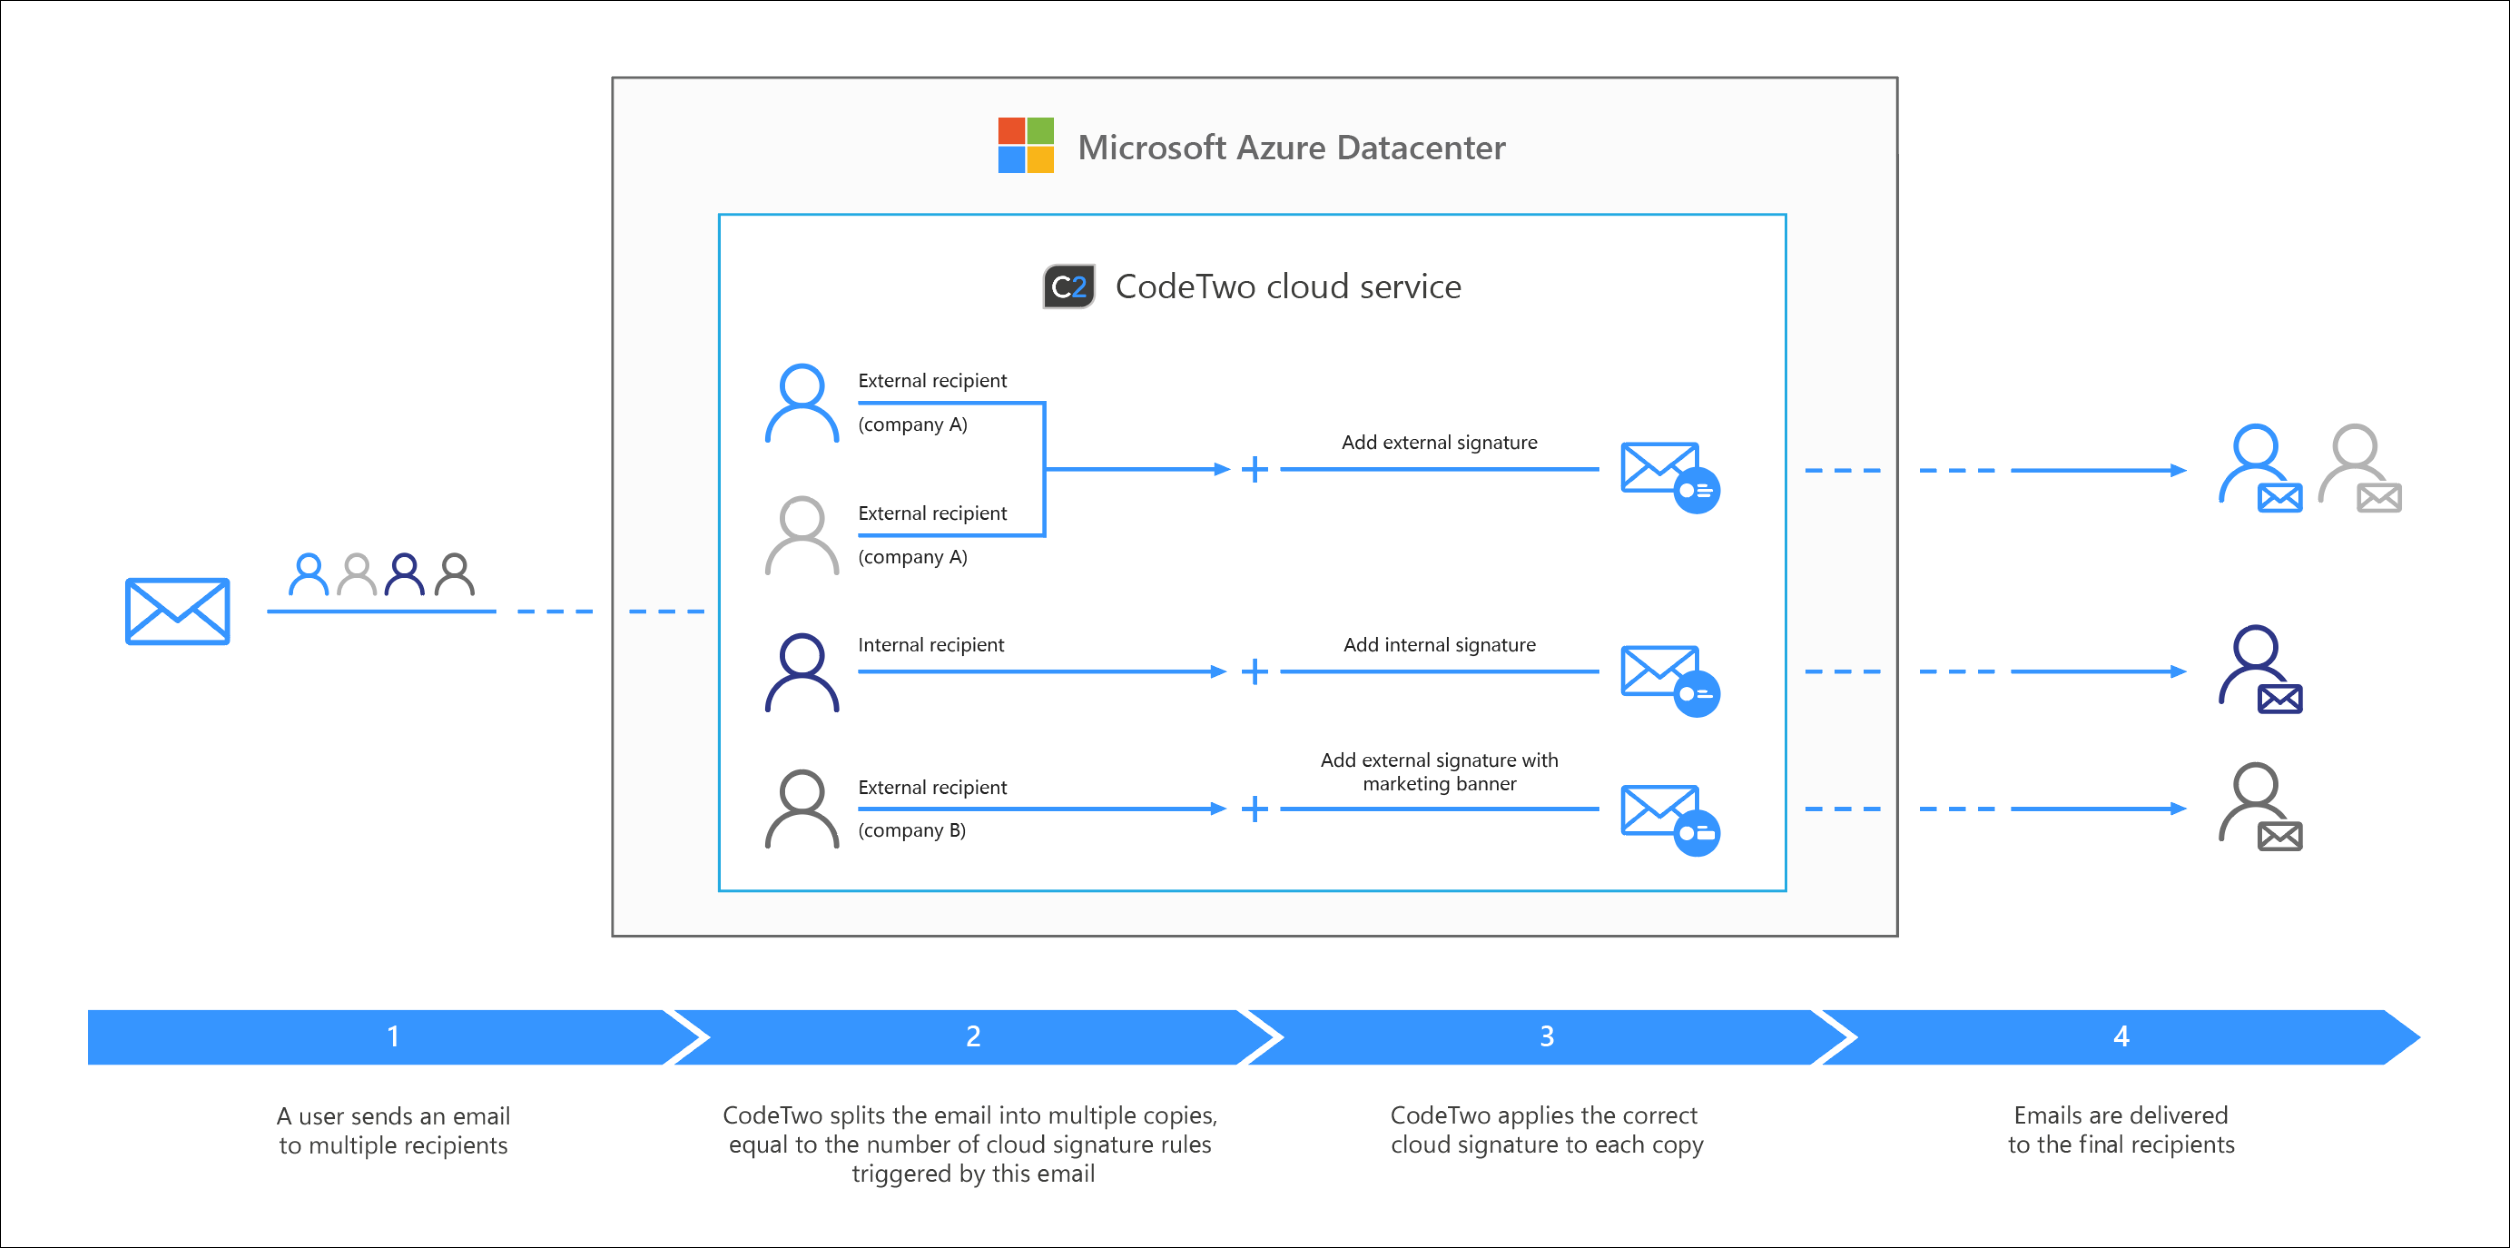Click External recipient label above (company B)
Viewport: 2510px width, 1248px height.
(x=932, y=787)
